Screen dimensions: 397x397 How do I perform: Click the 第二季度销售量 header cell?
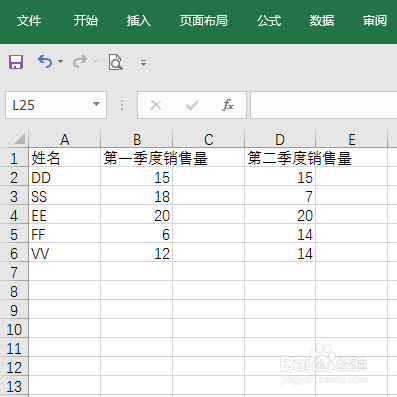(280, 158)
